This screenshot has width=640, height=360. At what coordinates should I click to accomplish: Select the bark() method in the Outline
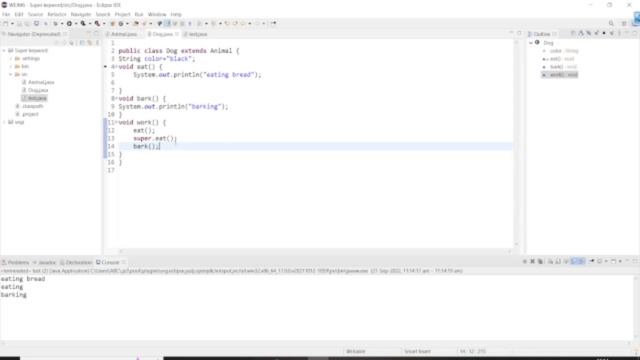[x=559, y=67]
